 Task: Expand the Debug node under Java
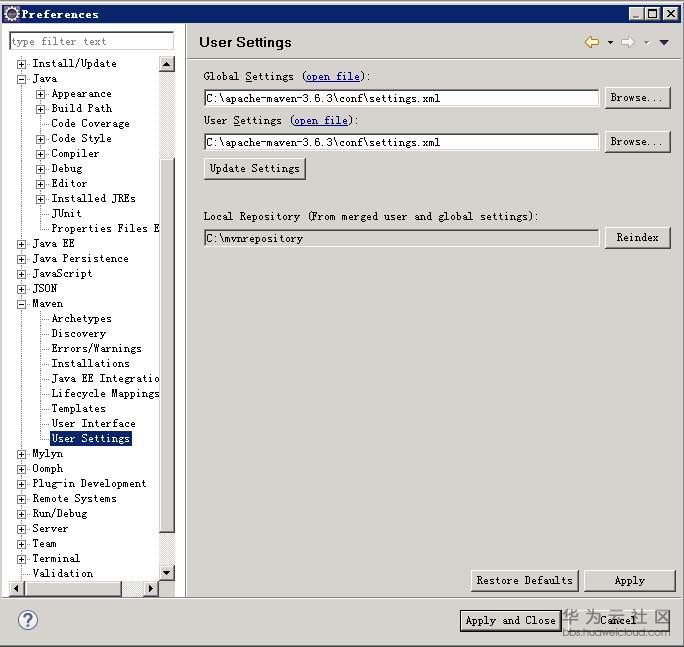pyautogui.click(x=41, y=169)
